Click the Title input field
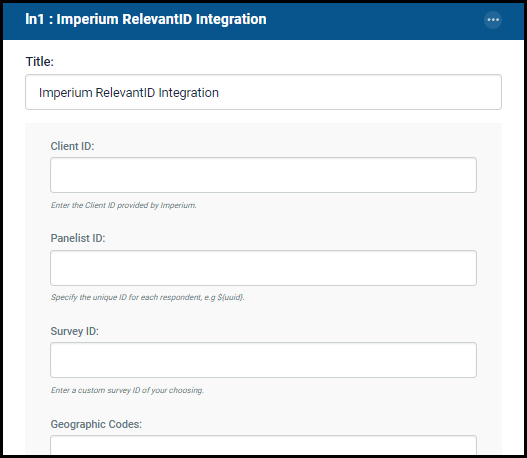Image resolution: width=527 pixels, height=458 pixels. 263,92
